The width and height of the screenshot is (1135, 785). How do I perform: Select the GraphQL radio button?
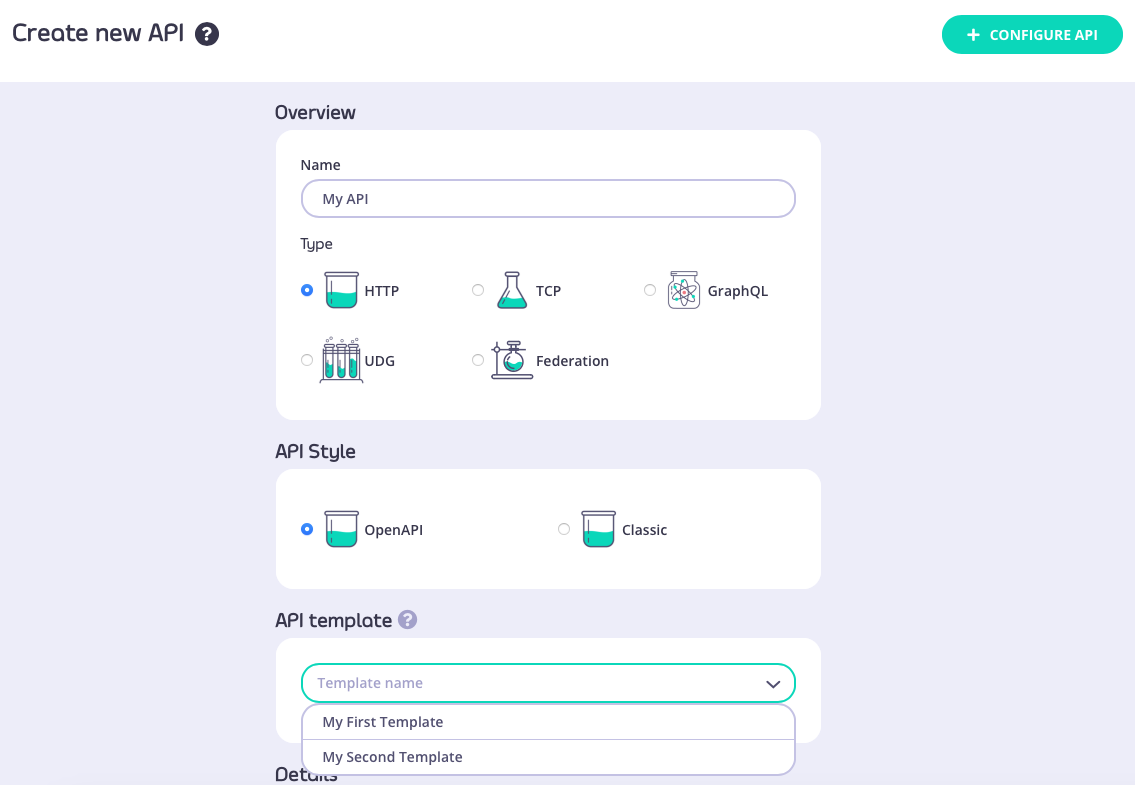pyautogui.click(x=650, y=290)
